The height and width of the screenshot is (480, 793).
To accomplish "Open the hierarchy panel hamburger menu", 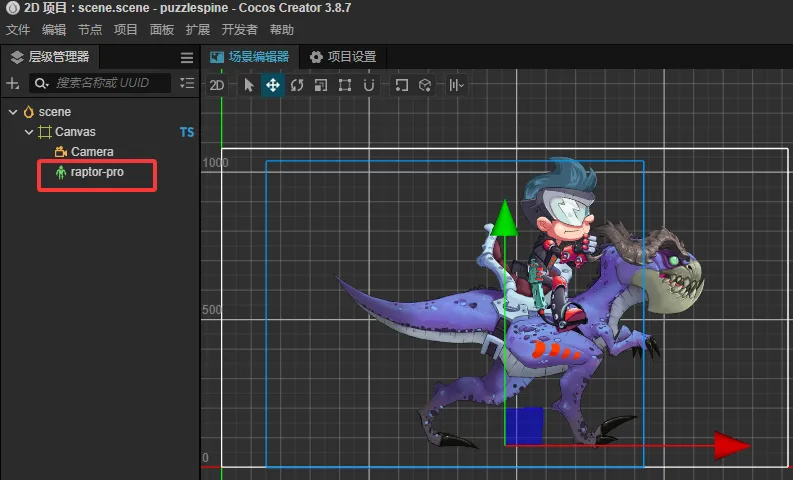I will click(187, 58).
